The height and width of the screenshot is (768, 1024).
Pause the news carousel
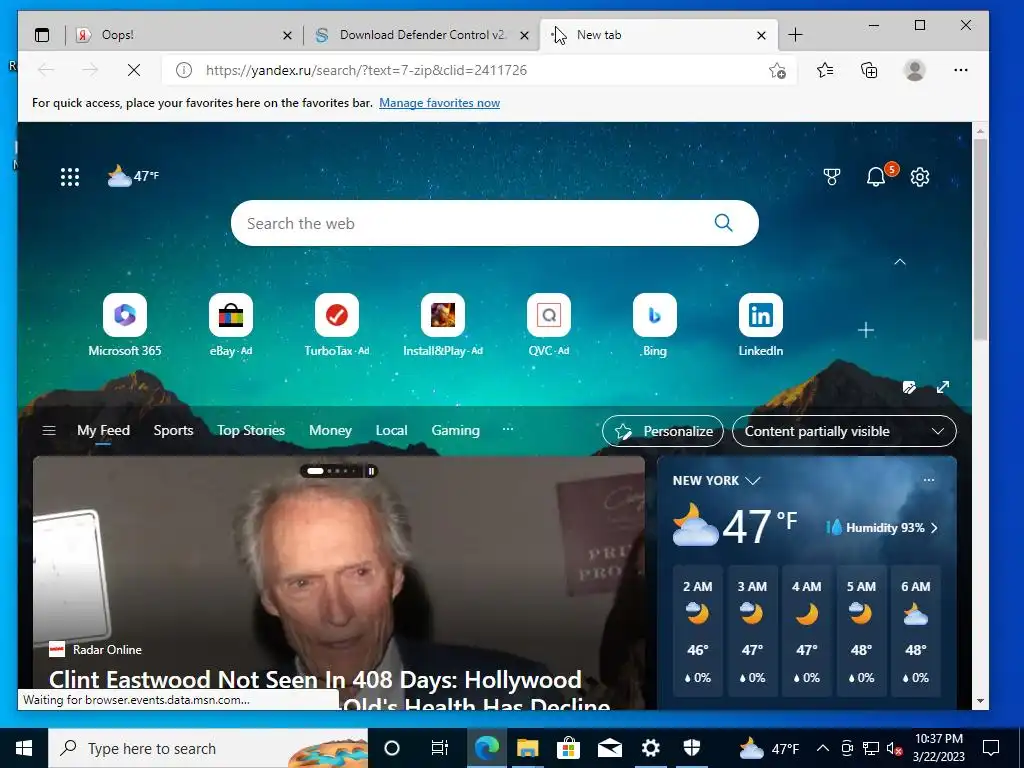tap(371, 471)
